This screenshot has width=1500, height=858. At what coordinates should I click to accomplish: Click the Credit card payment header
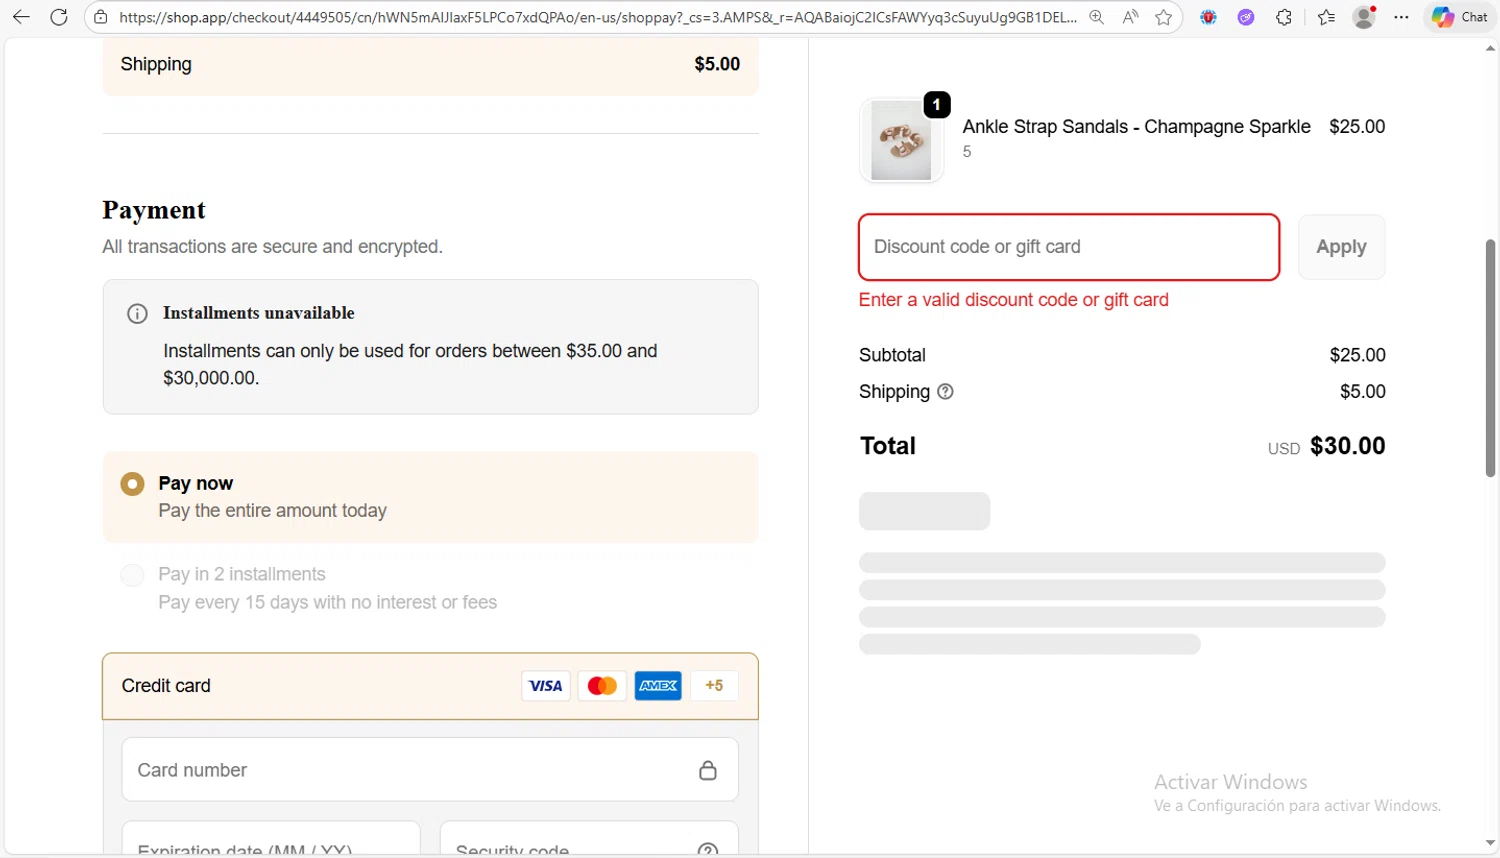click(x=430, y=686)
